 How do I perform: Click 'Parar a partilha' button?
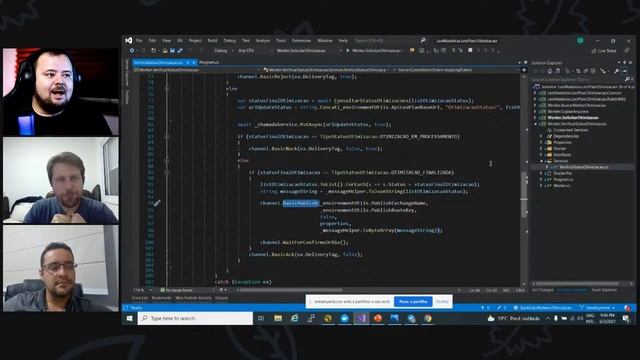[413, 302]
